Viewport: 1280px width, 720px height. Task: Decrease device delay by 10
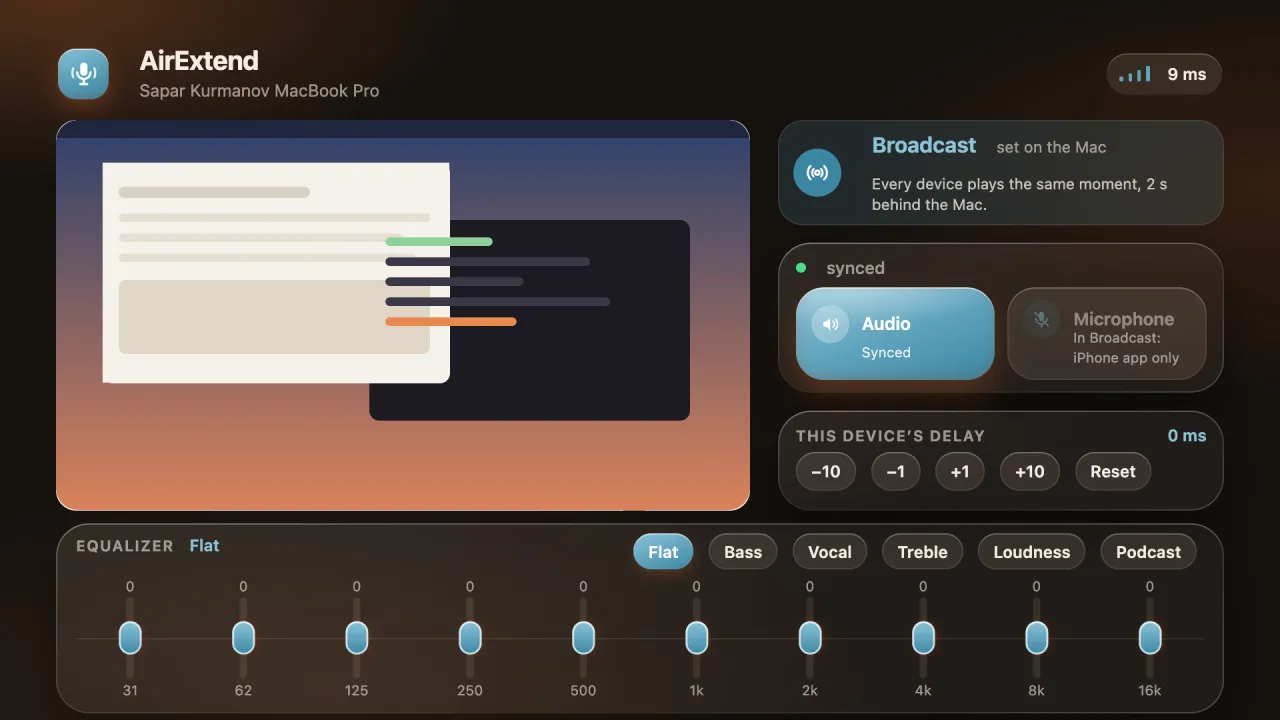(x=826, y=472)
